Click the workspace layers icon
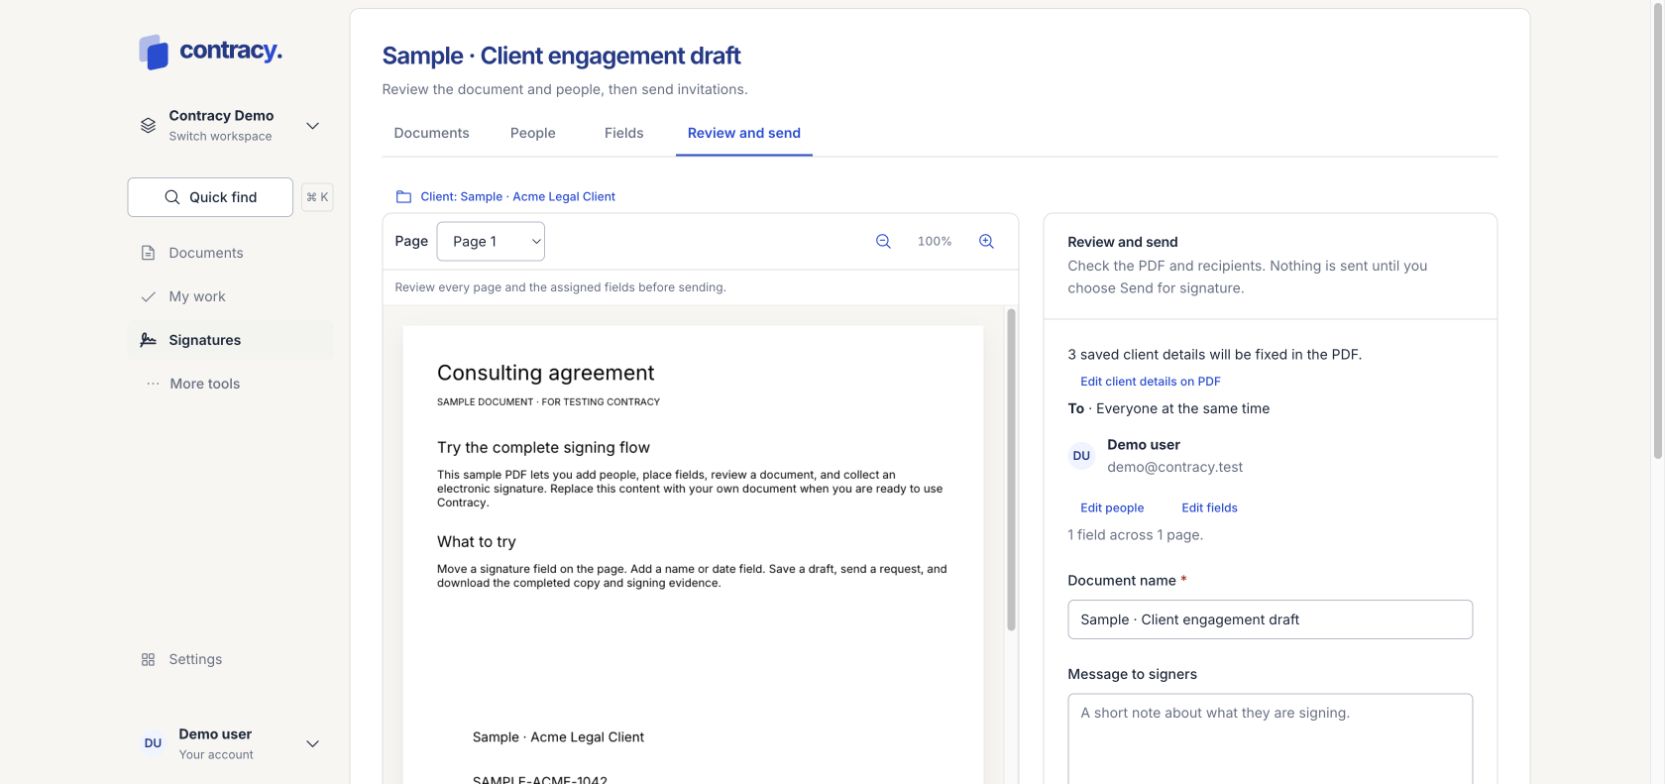The height and width of the screenshot is (784, 1665). pyautogui.click(x=148, y=126)
